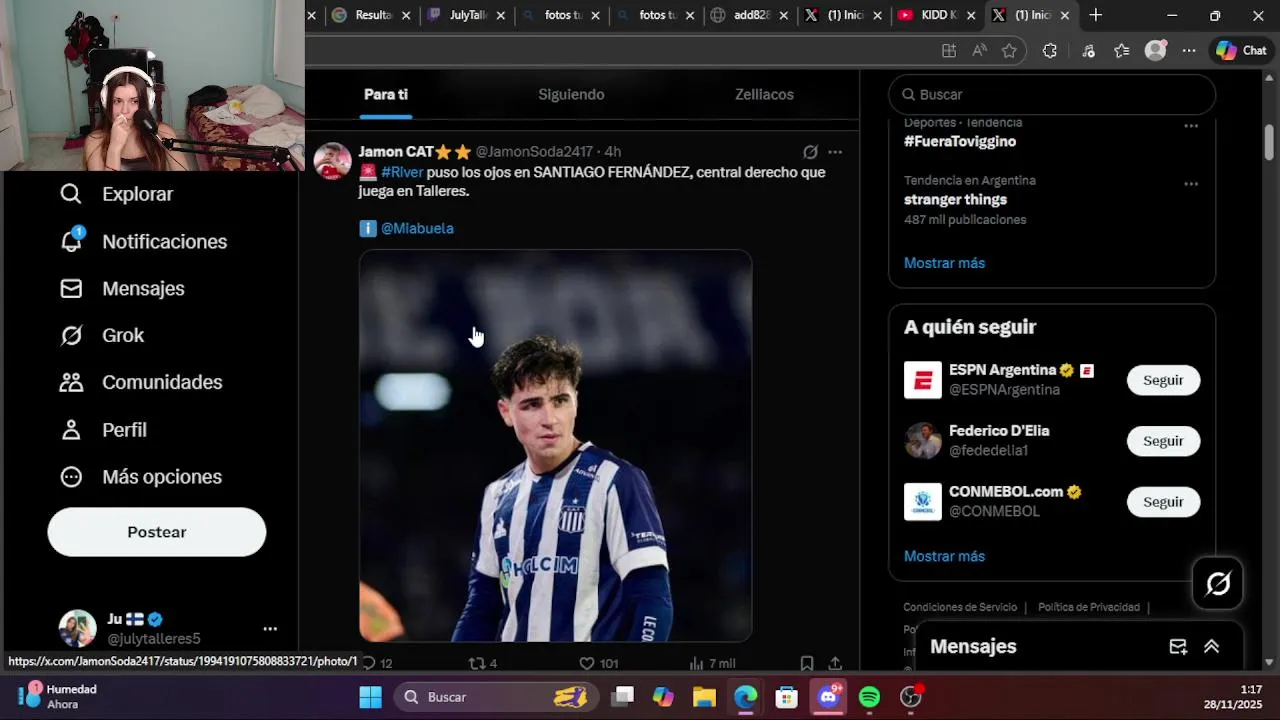Viewport: 1280px width, 720px height.
Task: Switch to the JulyTalleres Twitch browser tab
Action: (467, 15)
